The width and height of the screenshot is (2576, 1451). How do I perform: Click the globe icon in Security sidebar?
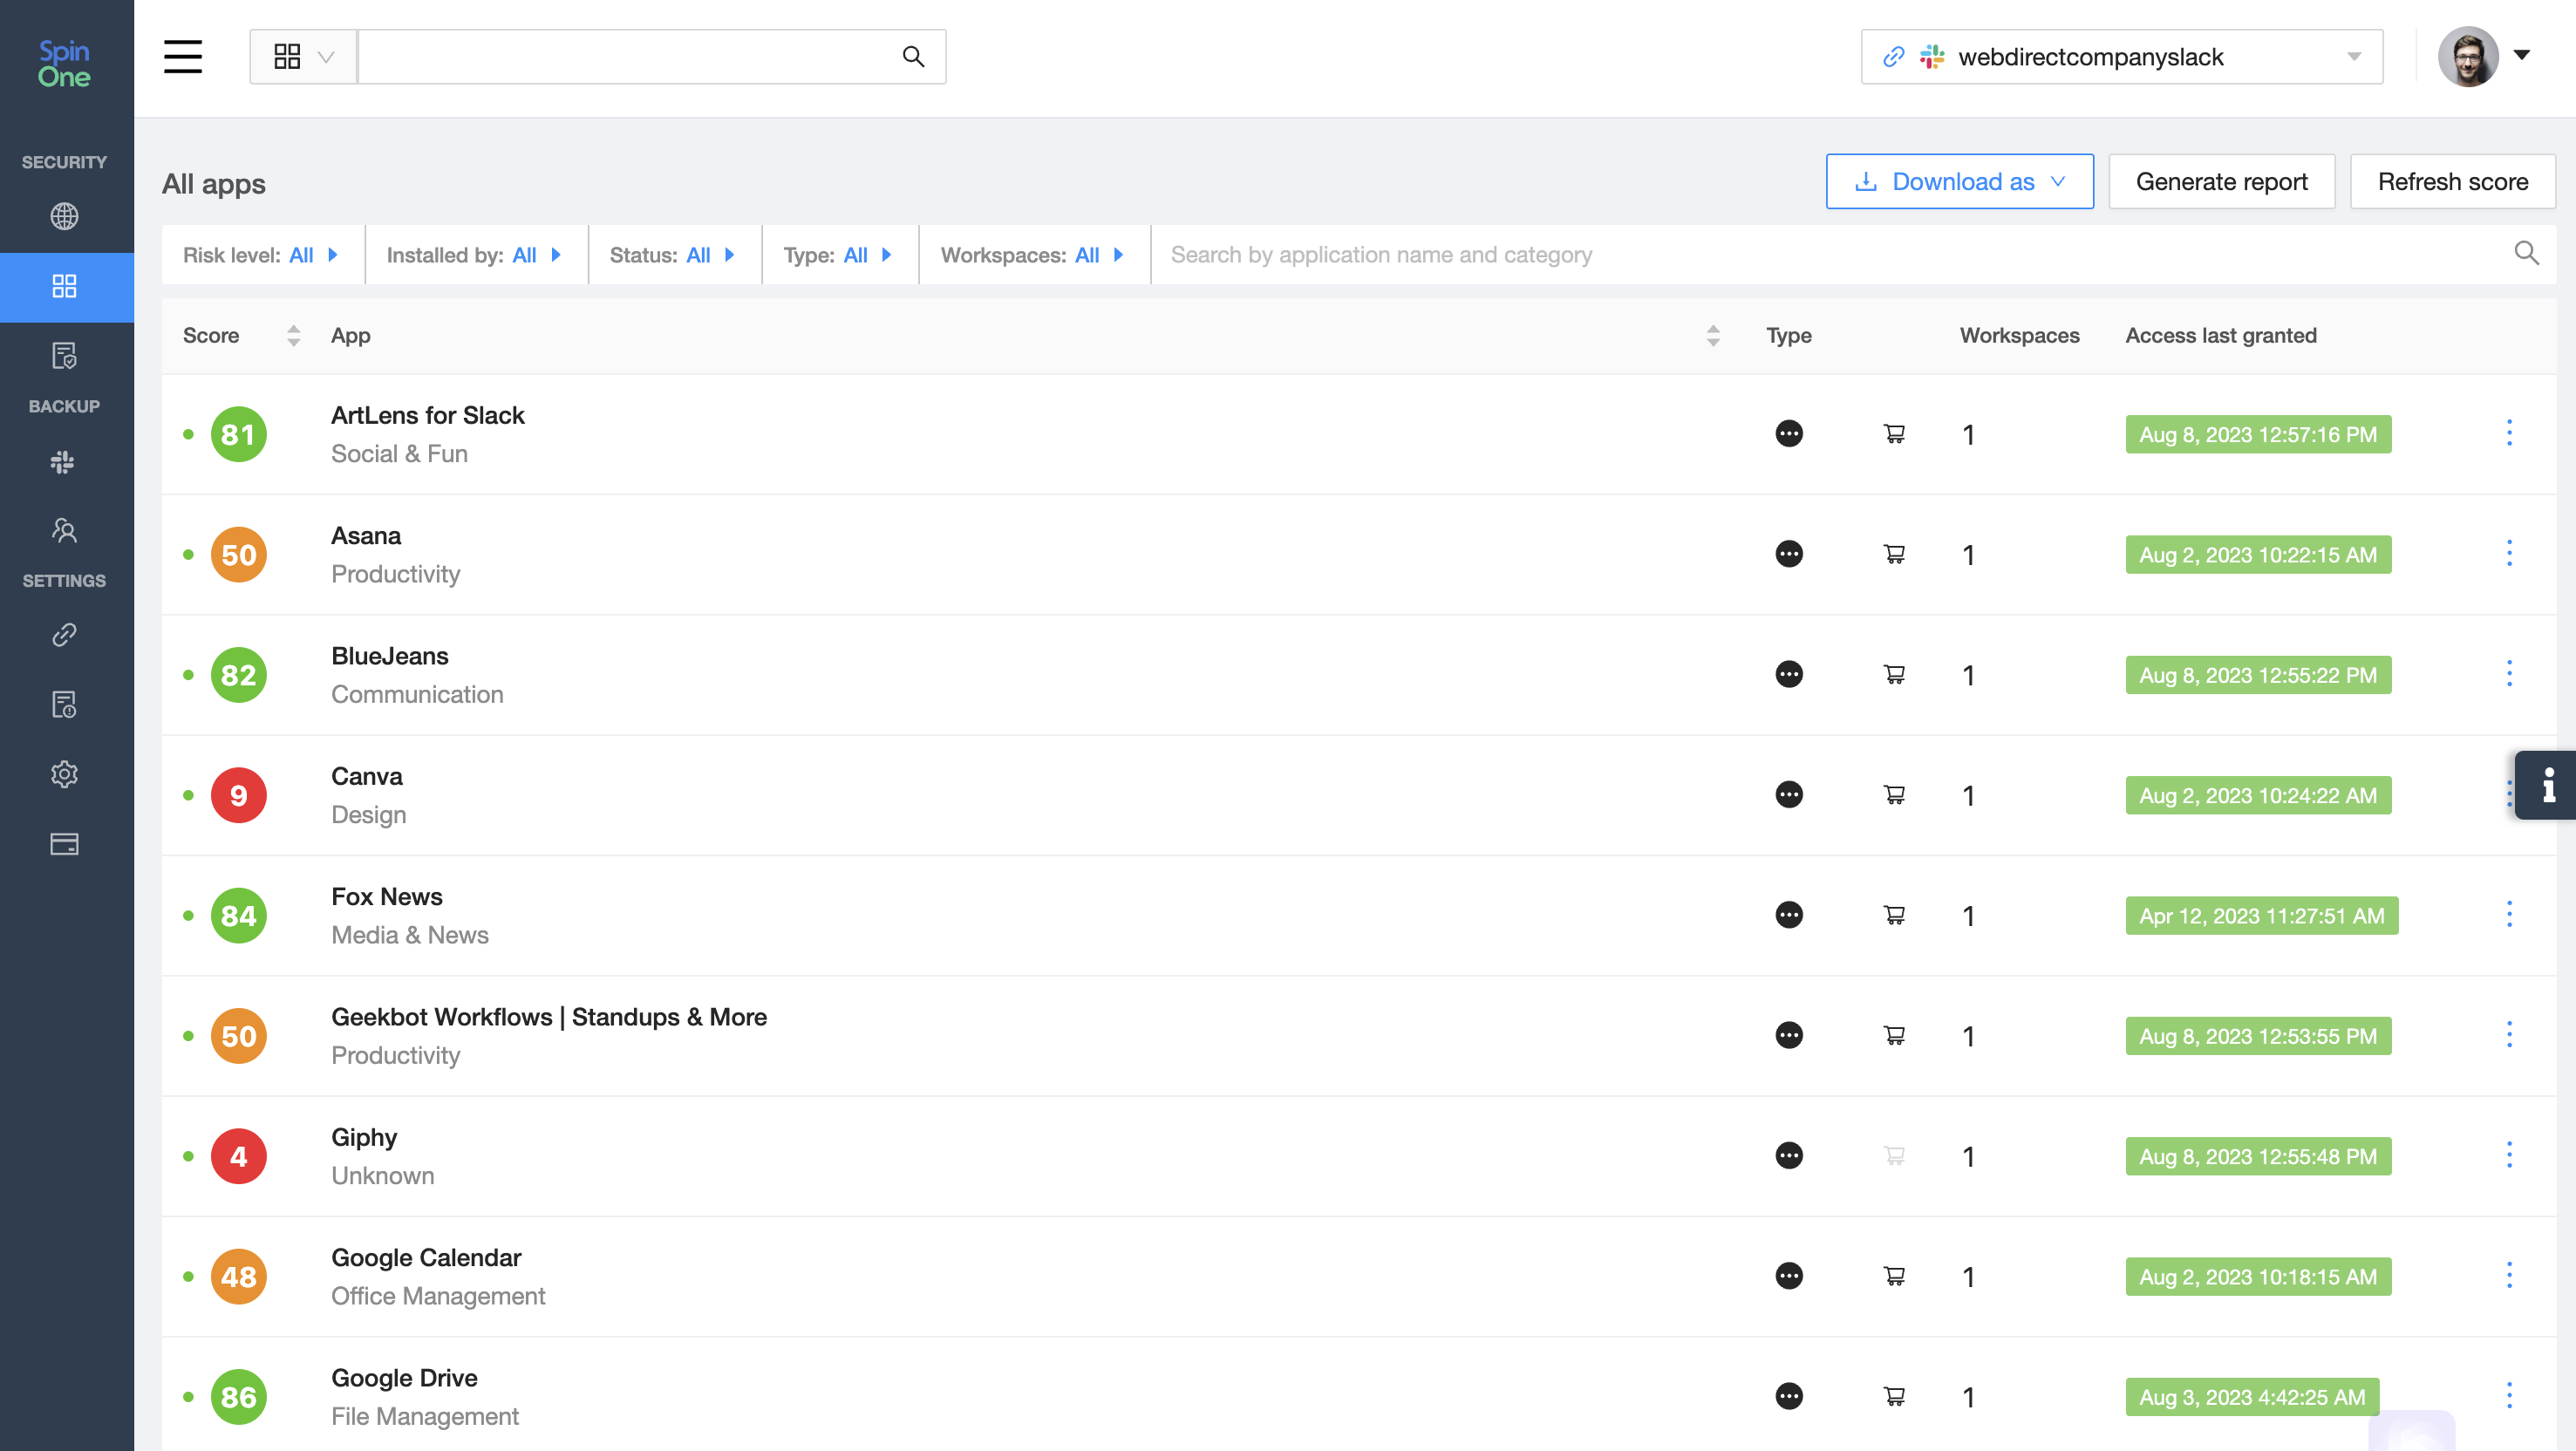[x=64, y=216]
